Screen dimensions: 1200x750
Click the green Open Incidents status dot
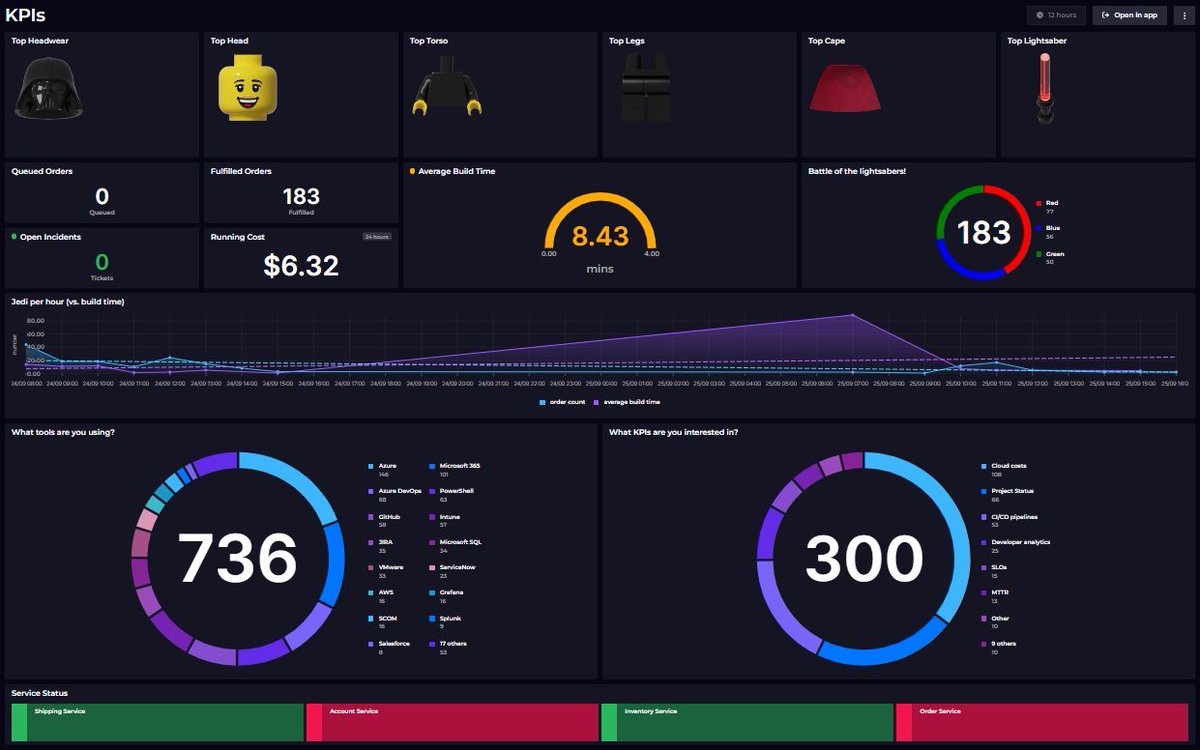click(x=14, y=237)
